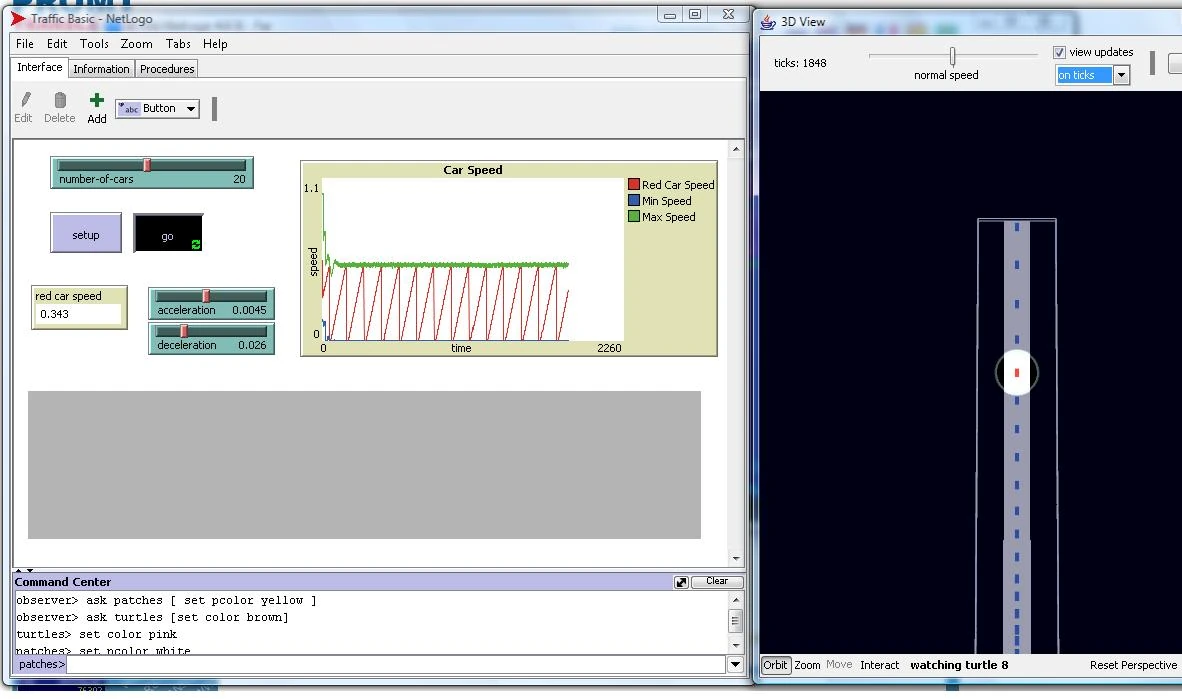Click the Edit pencil icon
Image resolution: width=1182 pixels, height=699 pixels.
click(x=24, y=100)
